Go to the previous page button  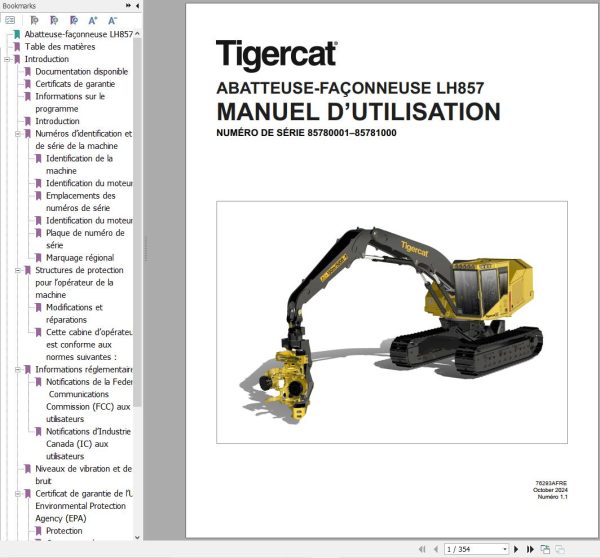435,549
